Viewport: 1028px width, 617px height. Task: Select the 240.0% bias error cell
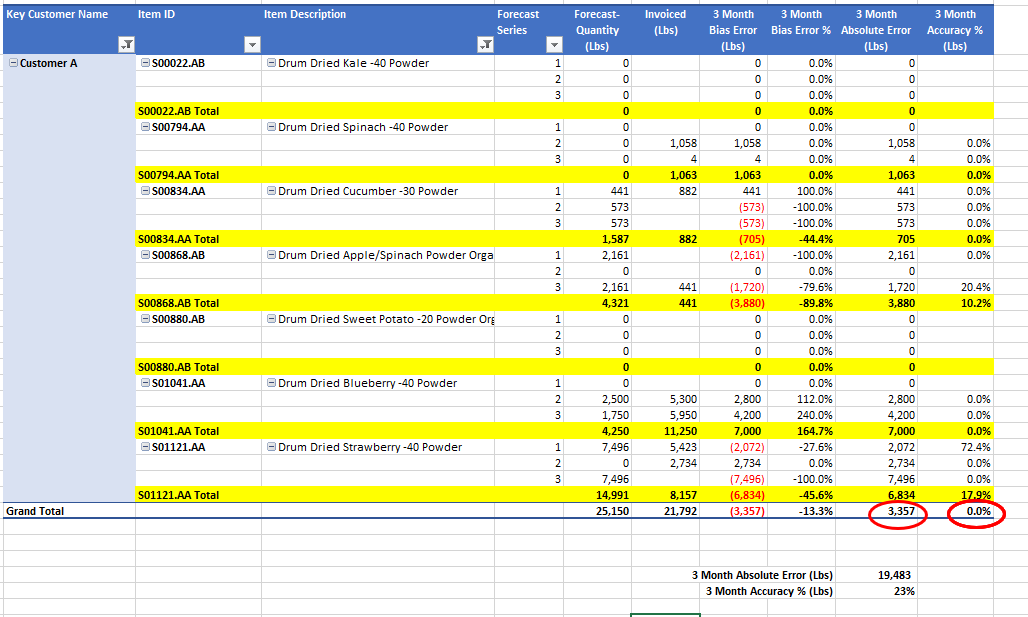pyautogui.click(x=815, y=415)
